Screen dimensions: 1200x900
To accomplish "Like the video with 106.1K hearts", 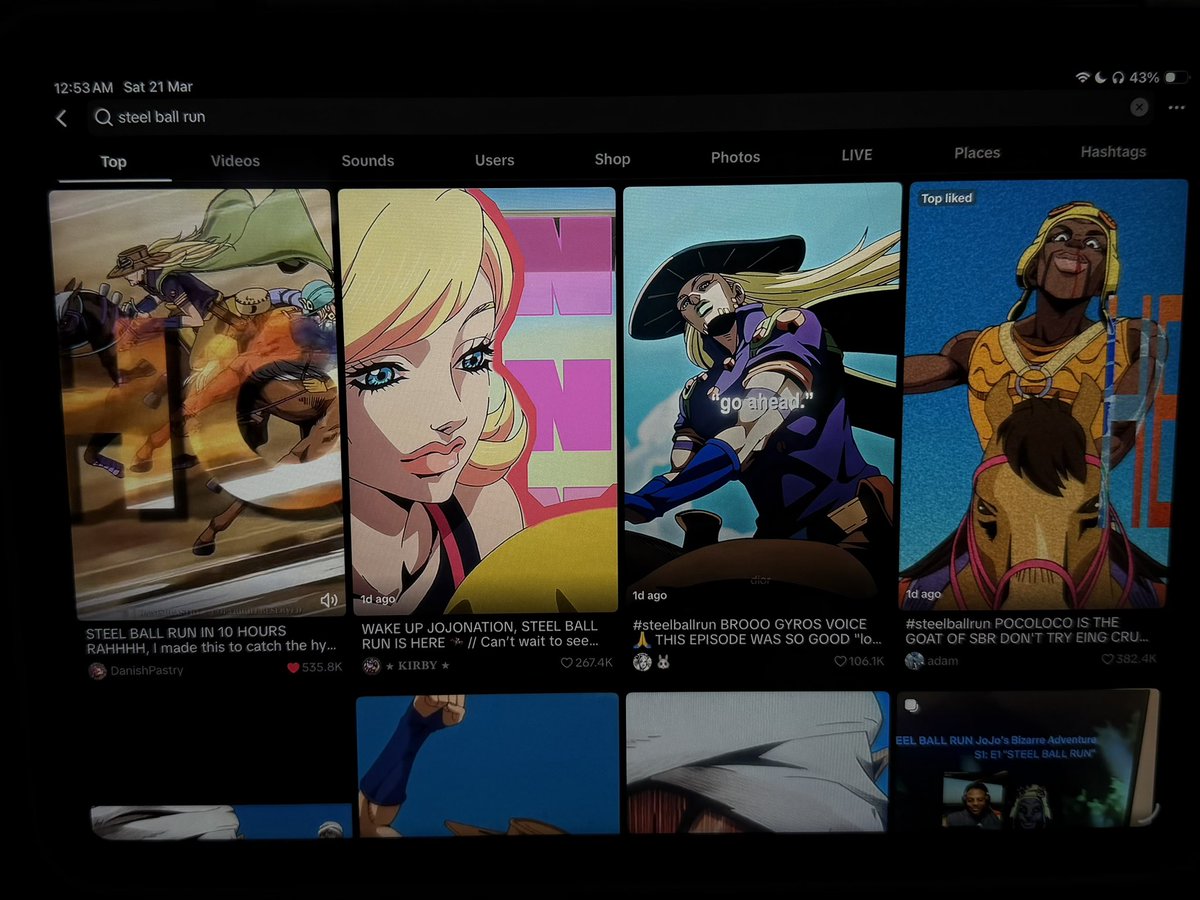I will pyautogui.click(x=839, y=661).
